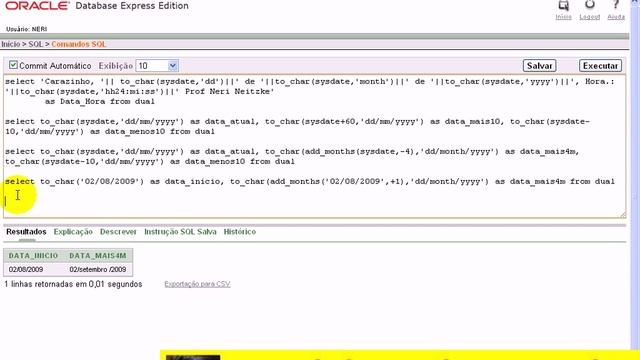
Task: Click the Ajuda text link
Action: click(616, 17)
